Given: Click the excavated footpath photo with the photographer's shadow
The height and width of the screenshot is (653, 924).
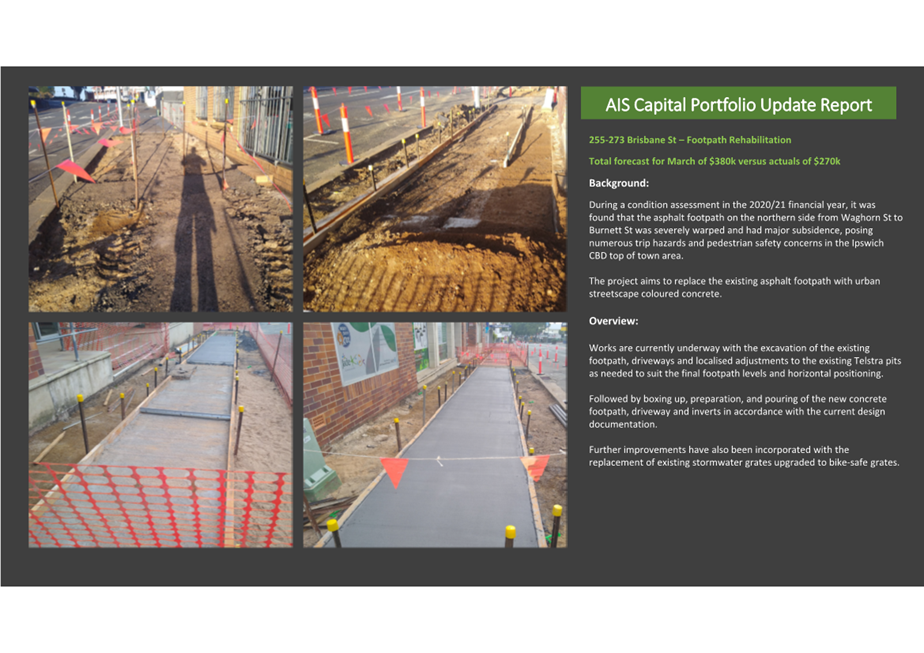Looking at the screenshot, I should pos(160,199).
